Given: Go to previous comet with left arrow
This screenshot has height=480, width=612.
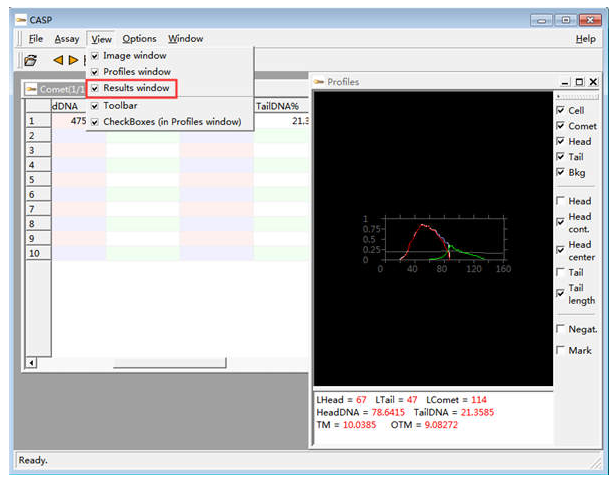Looking at the screenshot, I should click(58, 61).
